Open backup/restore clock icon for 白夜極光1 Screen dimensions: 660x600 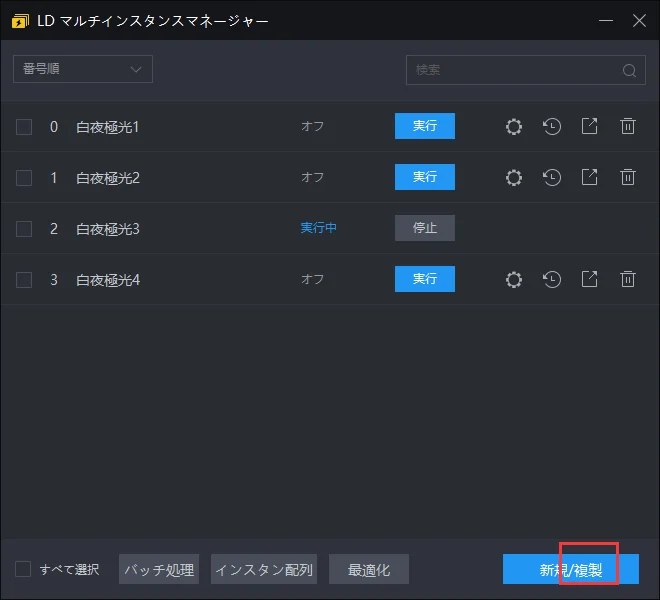click(551, 126)
